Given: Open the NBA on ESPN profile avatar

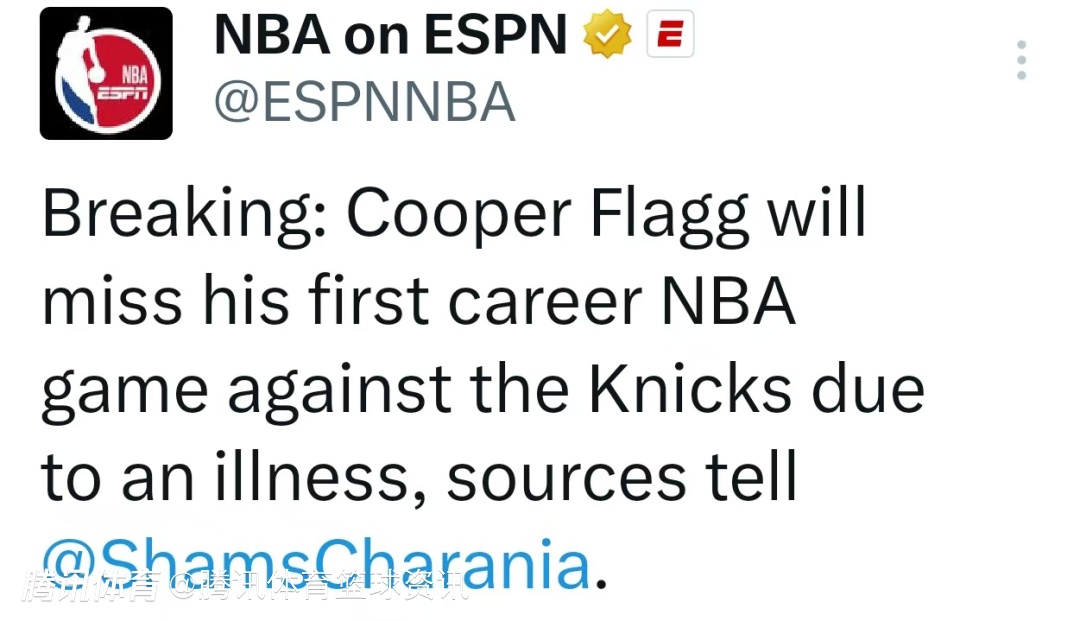Looking at the screenshot, I should (x=106, y=73).
